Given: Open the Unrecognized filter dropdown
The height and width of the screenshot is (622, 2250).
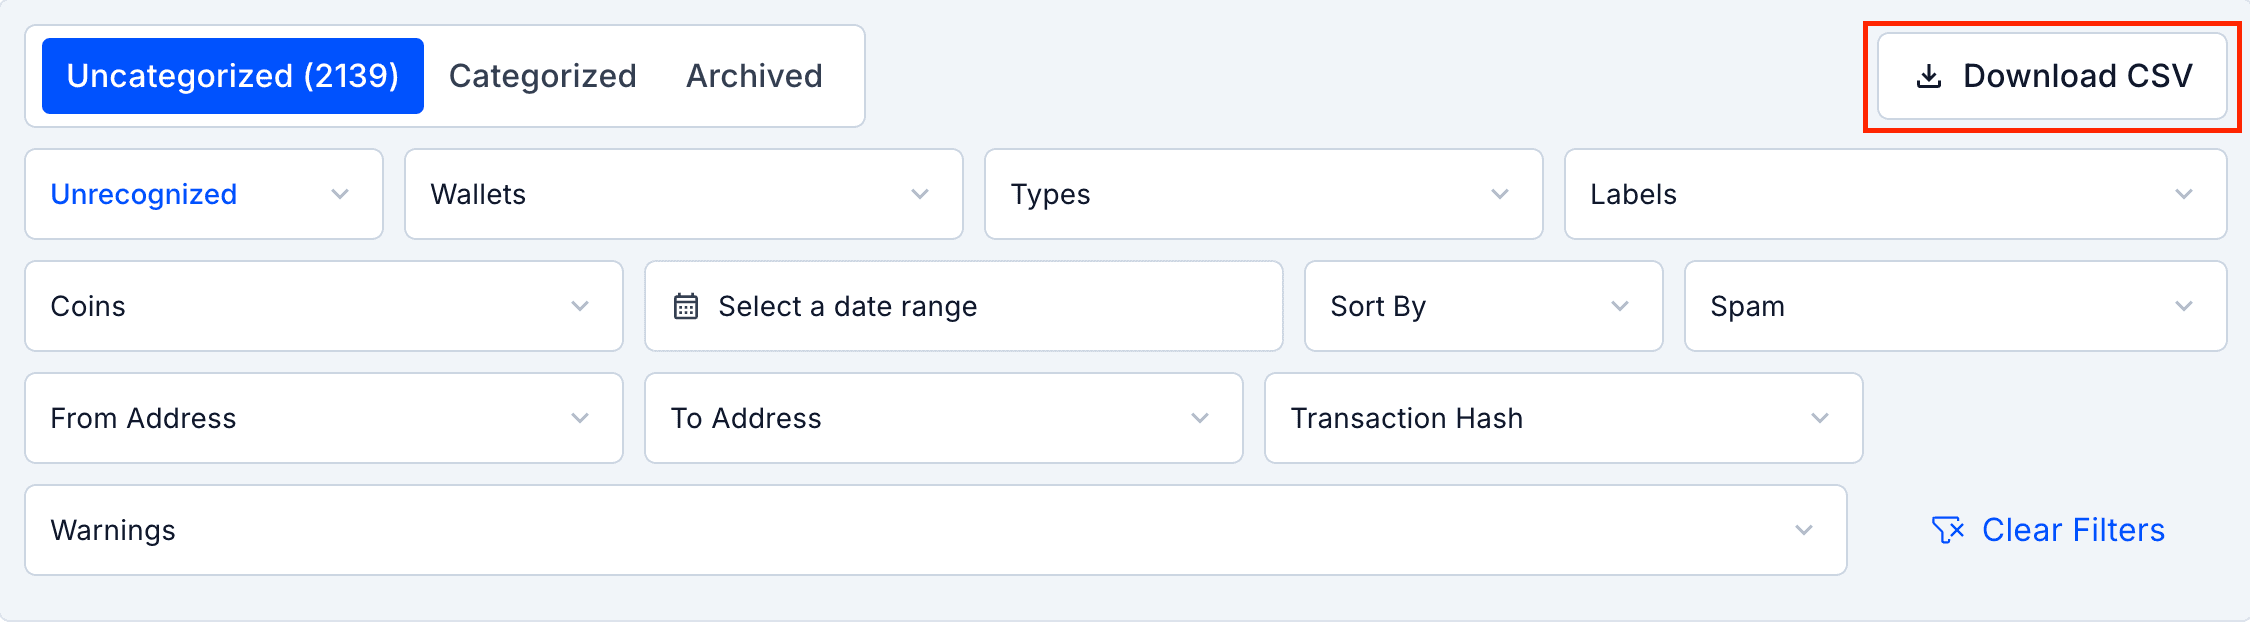Looking at the screenshot, I should 203,194.
